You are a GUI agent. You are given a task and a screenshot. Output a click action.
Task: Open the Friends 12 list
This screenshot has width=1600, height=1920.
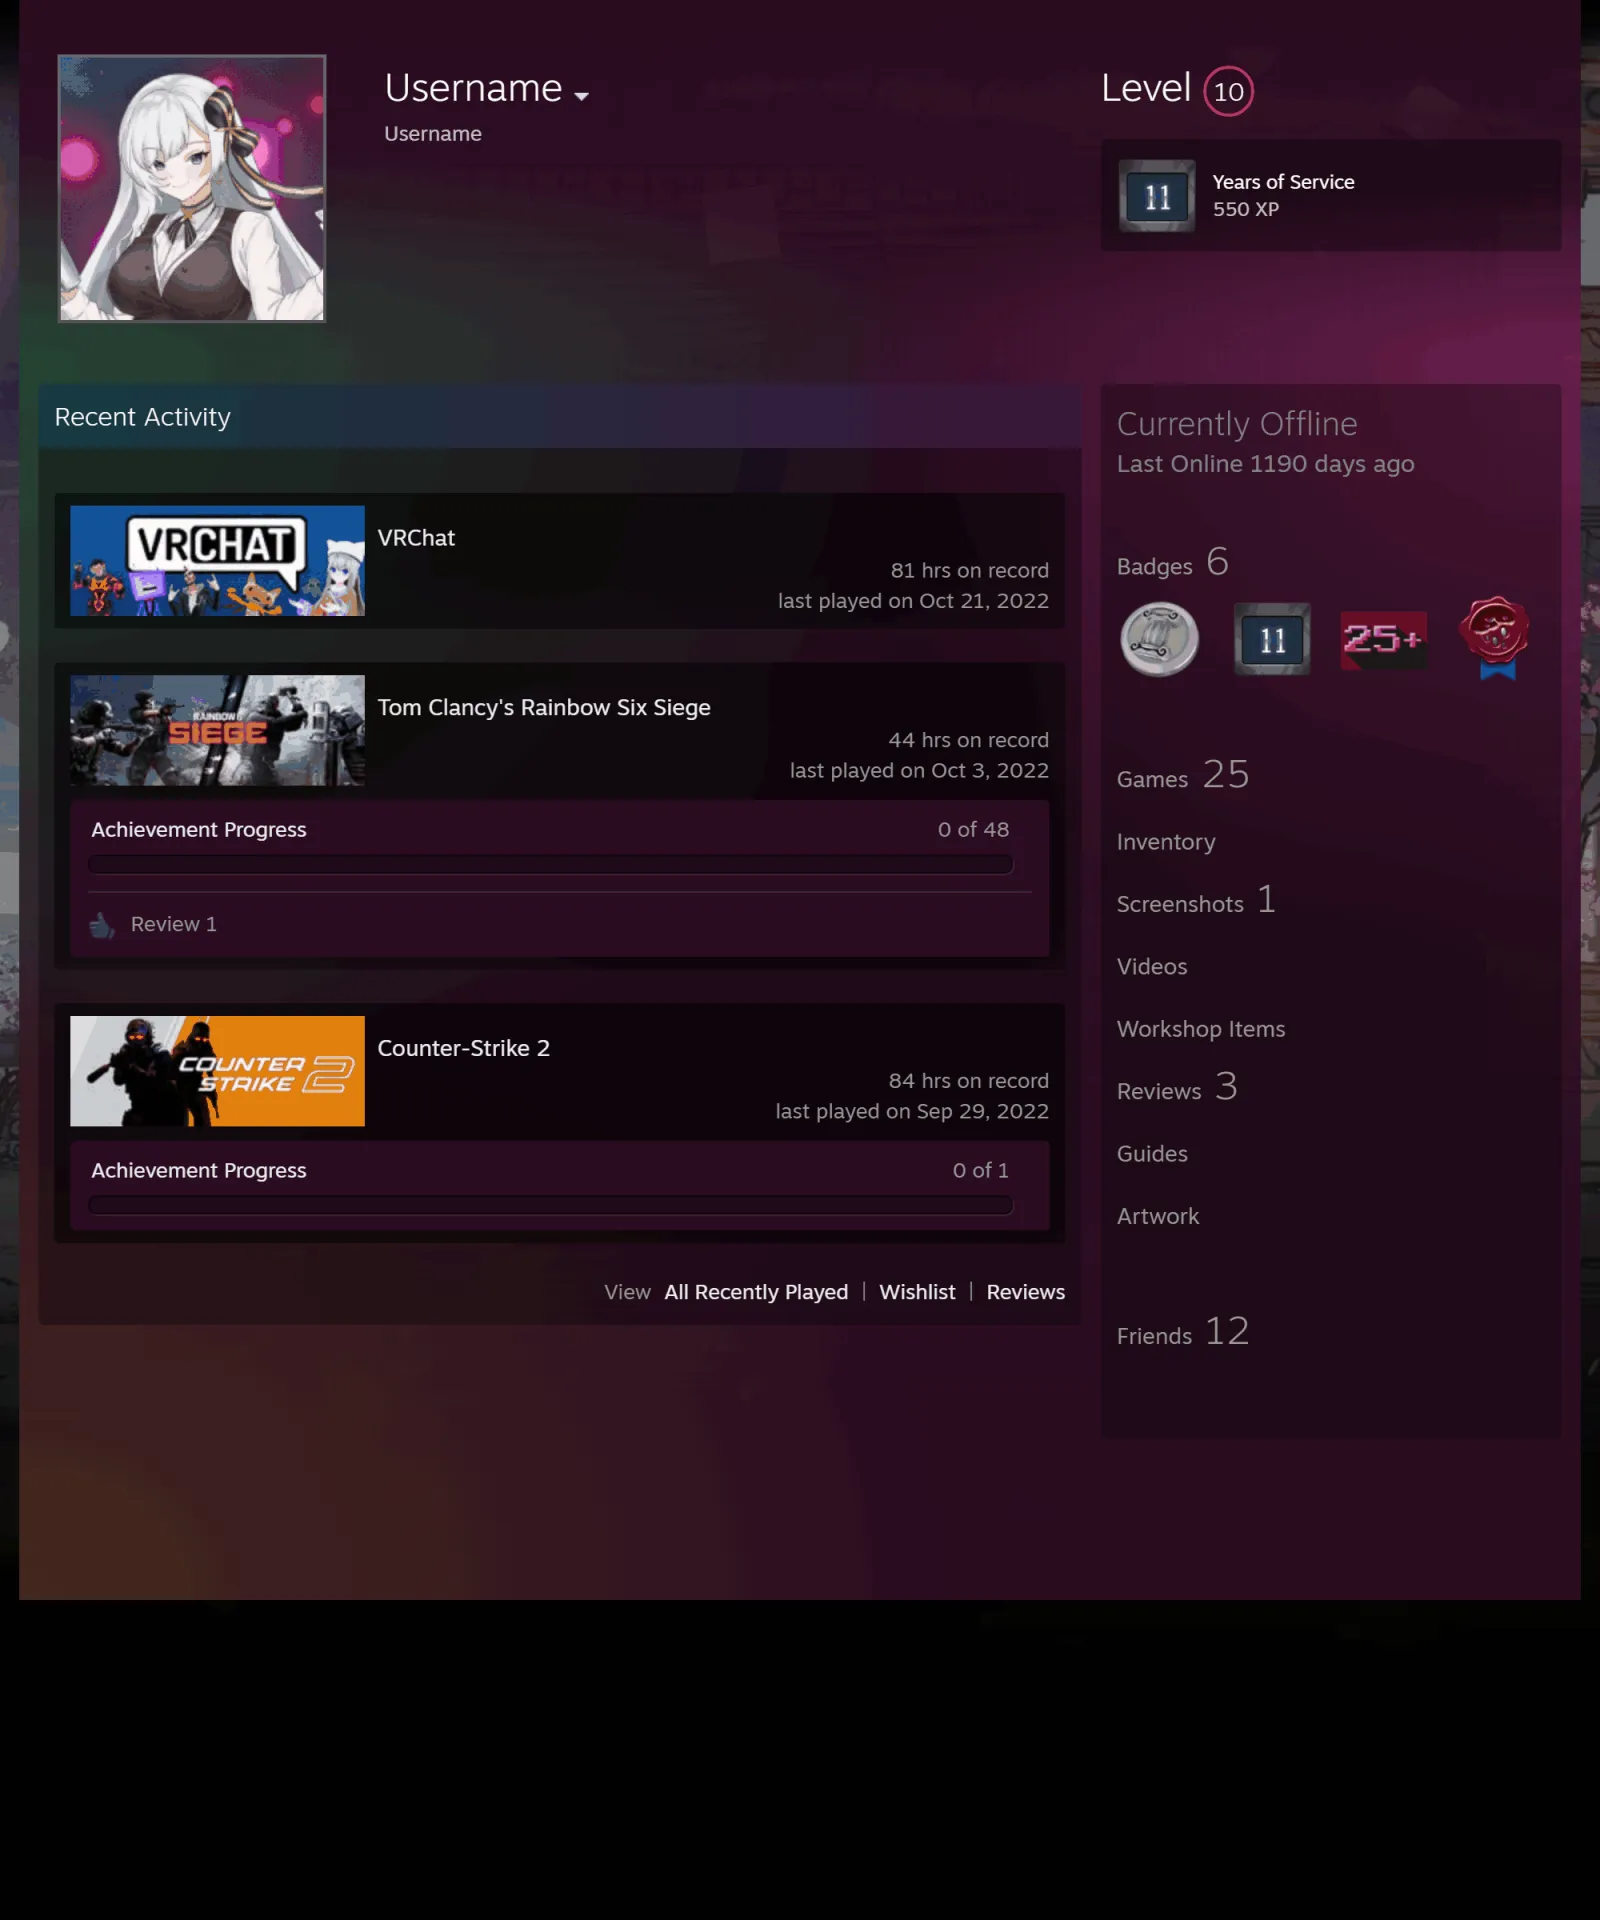tap(1183, 1332)
